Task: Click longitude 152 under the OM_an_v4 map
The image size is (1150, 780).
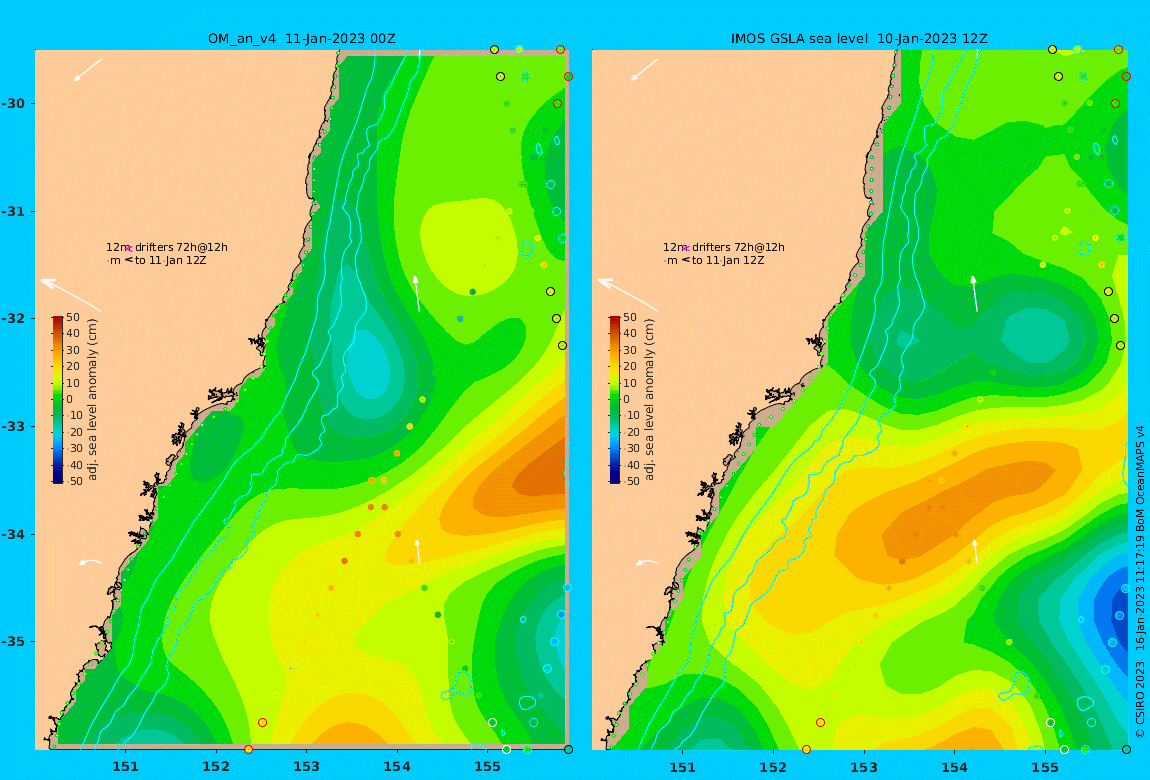Action: pos(216,767)
